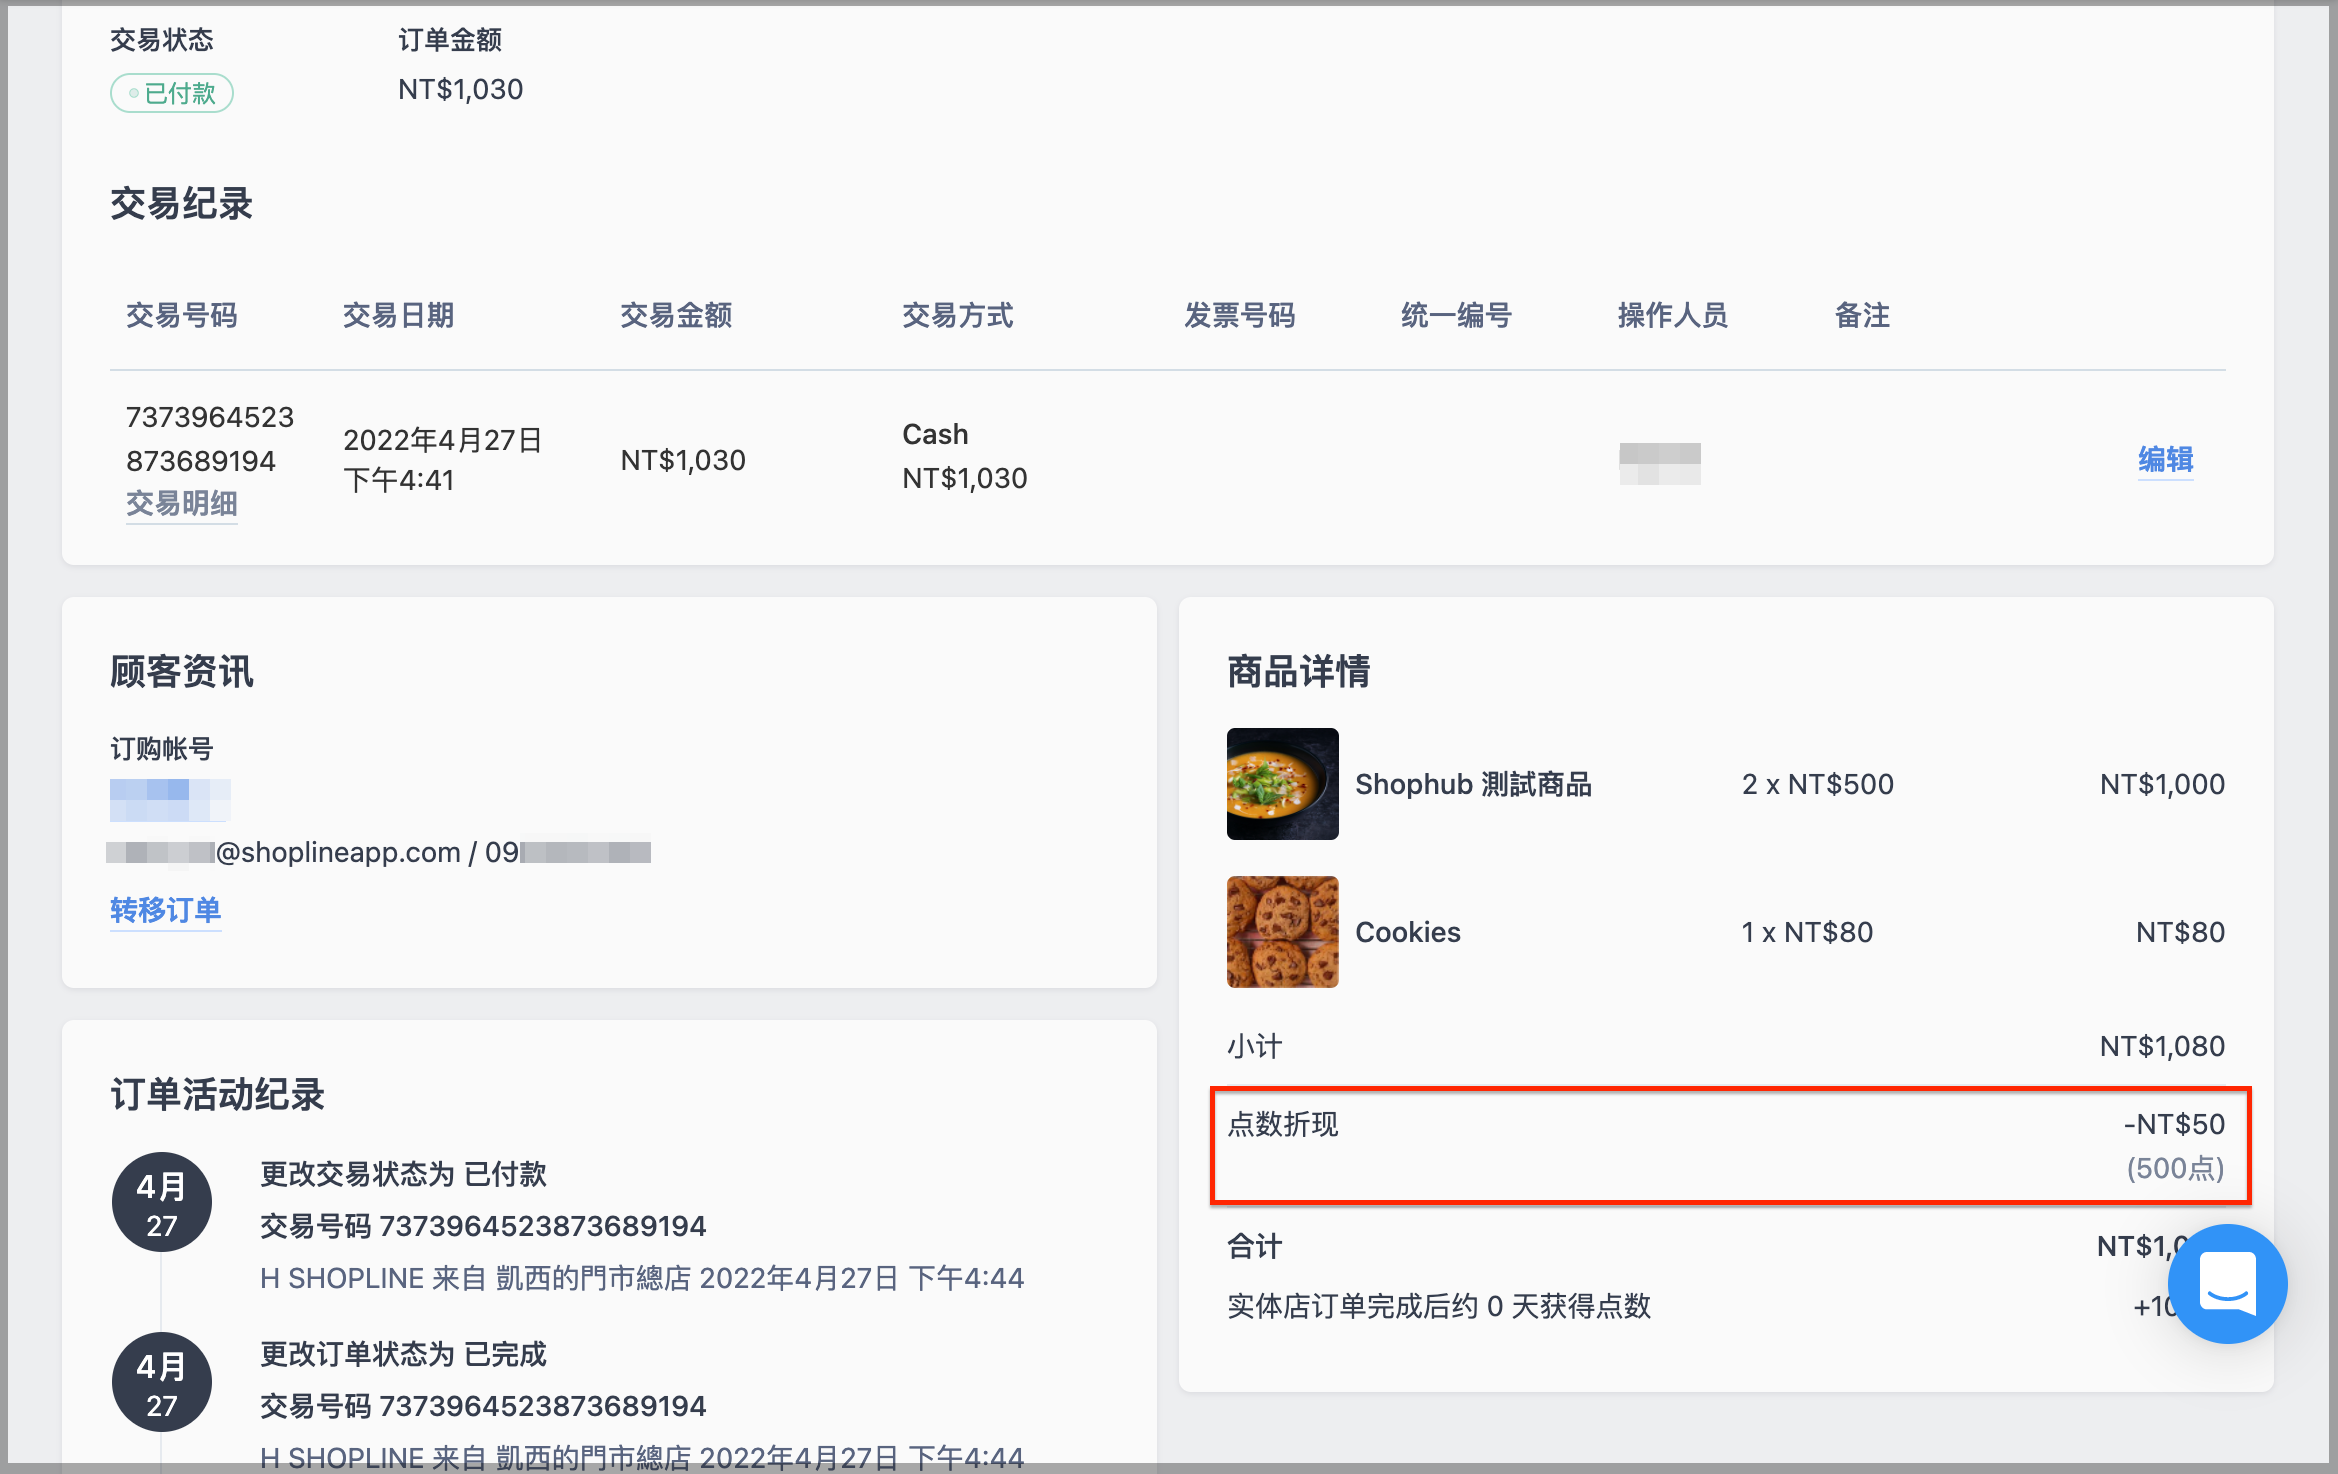Click the 编辑 link in transaction record
Viewport: 2338px width, 1474px height.
coord(2166,459)
